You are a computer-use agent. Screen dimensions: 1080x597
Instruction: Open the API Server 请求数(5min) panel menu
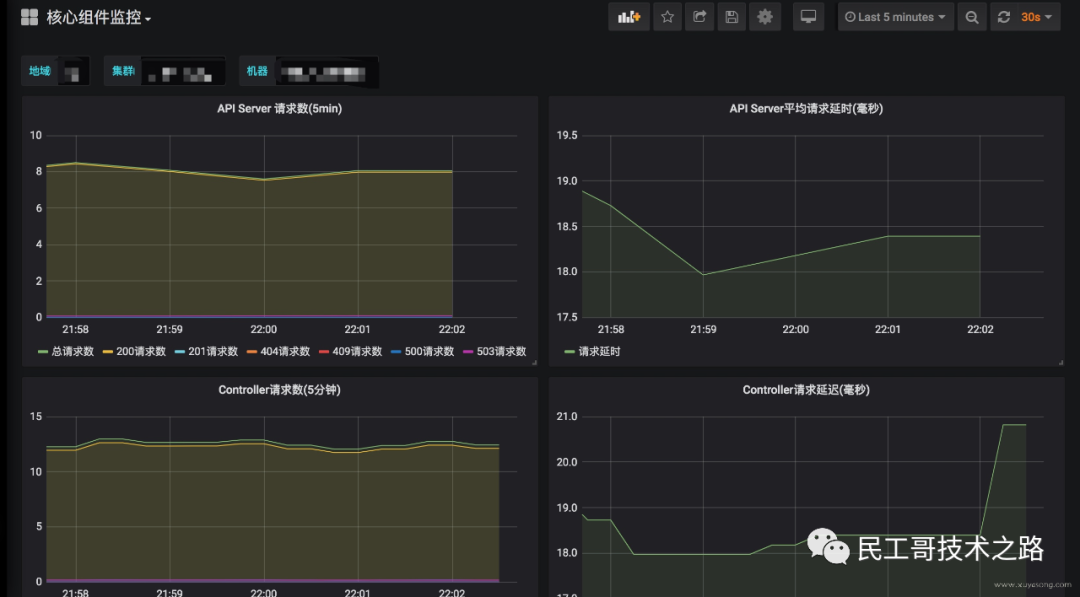(280, 109)
